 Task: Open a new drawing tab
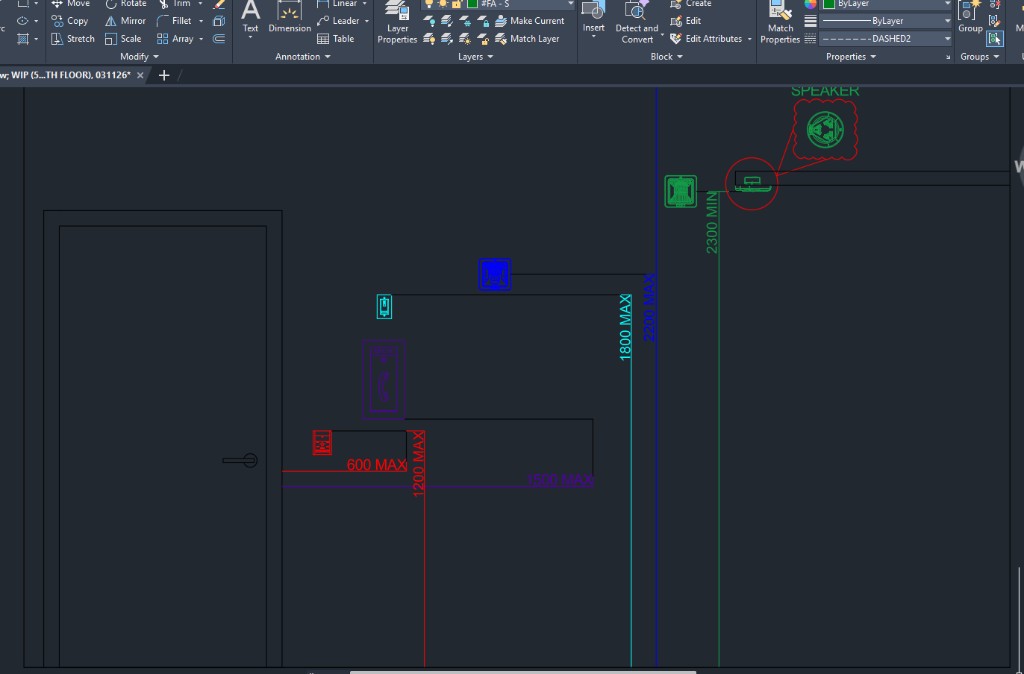(x=164, y=75)
